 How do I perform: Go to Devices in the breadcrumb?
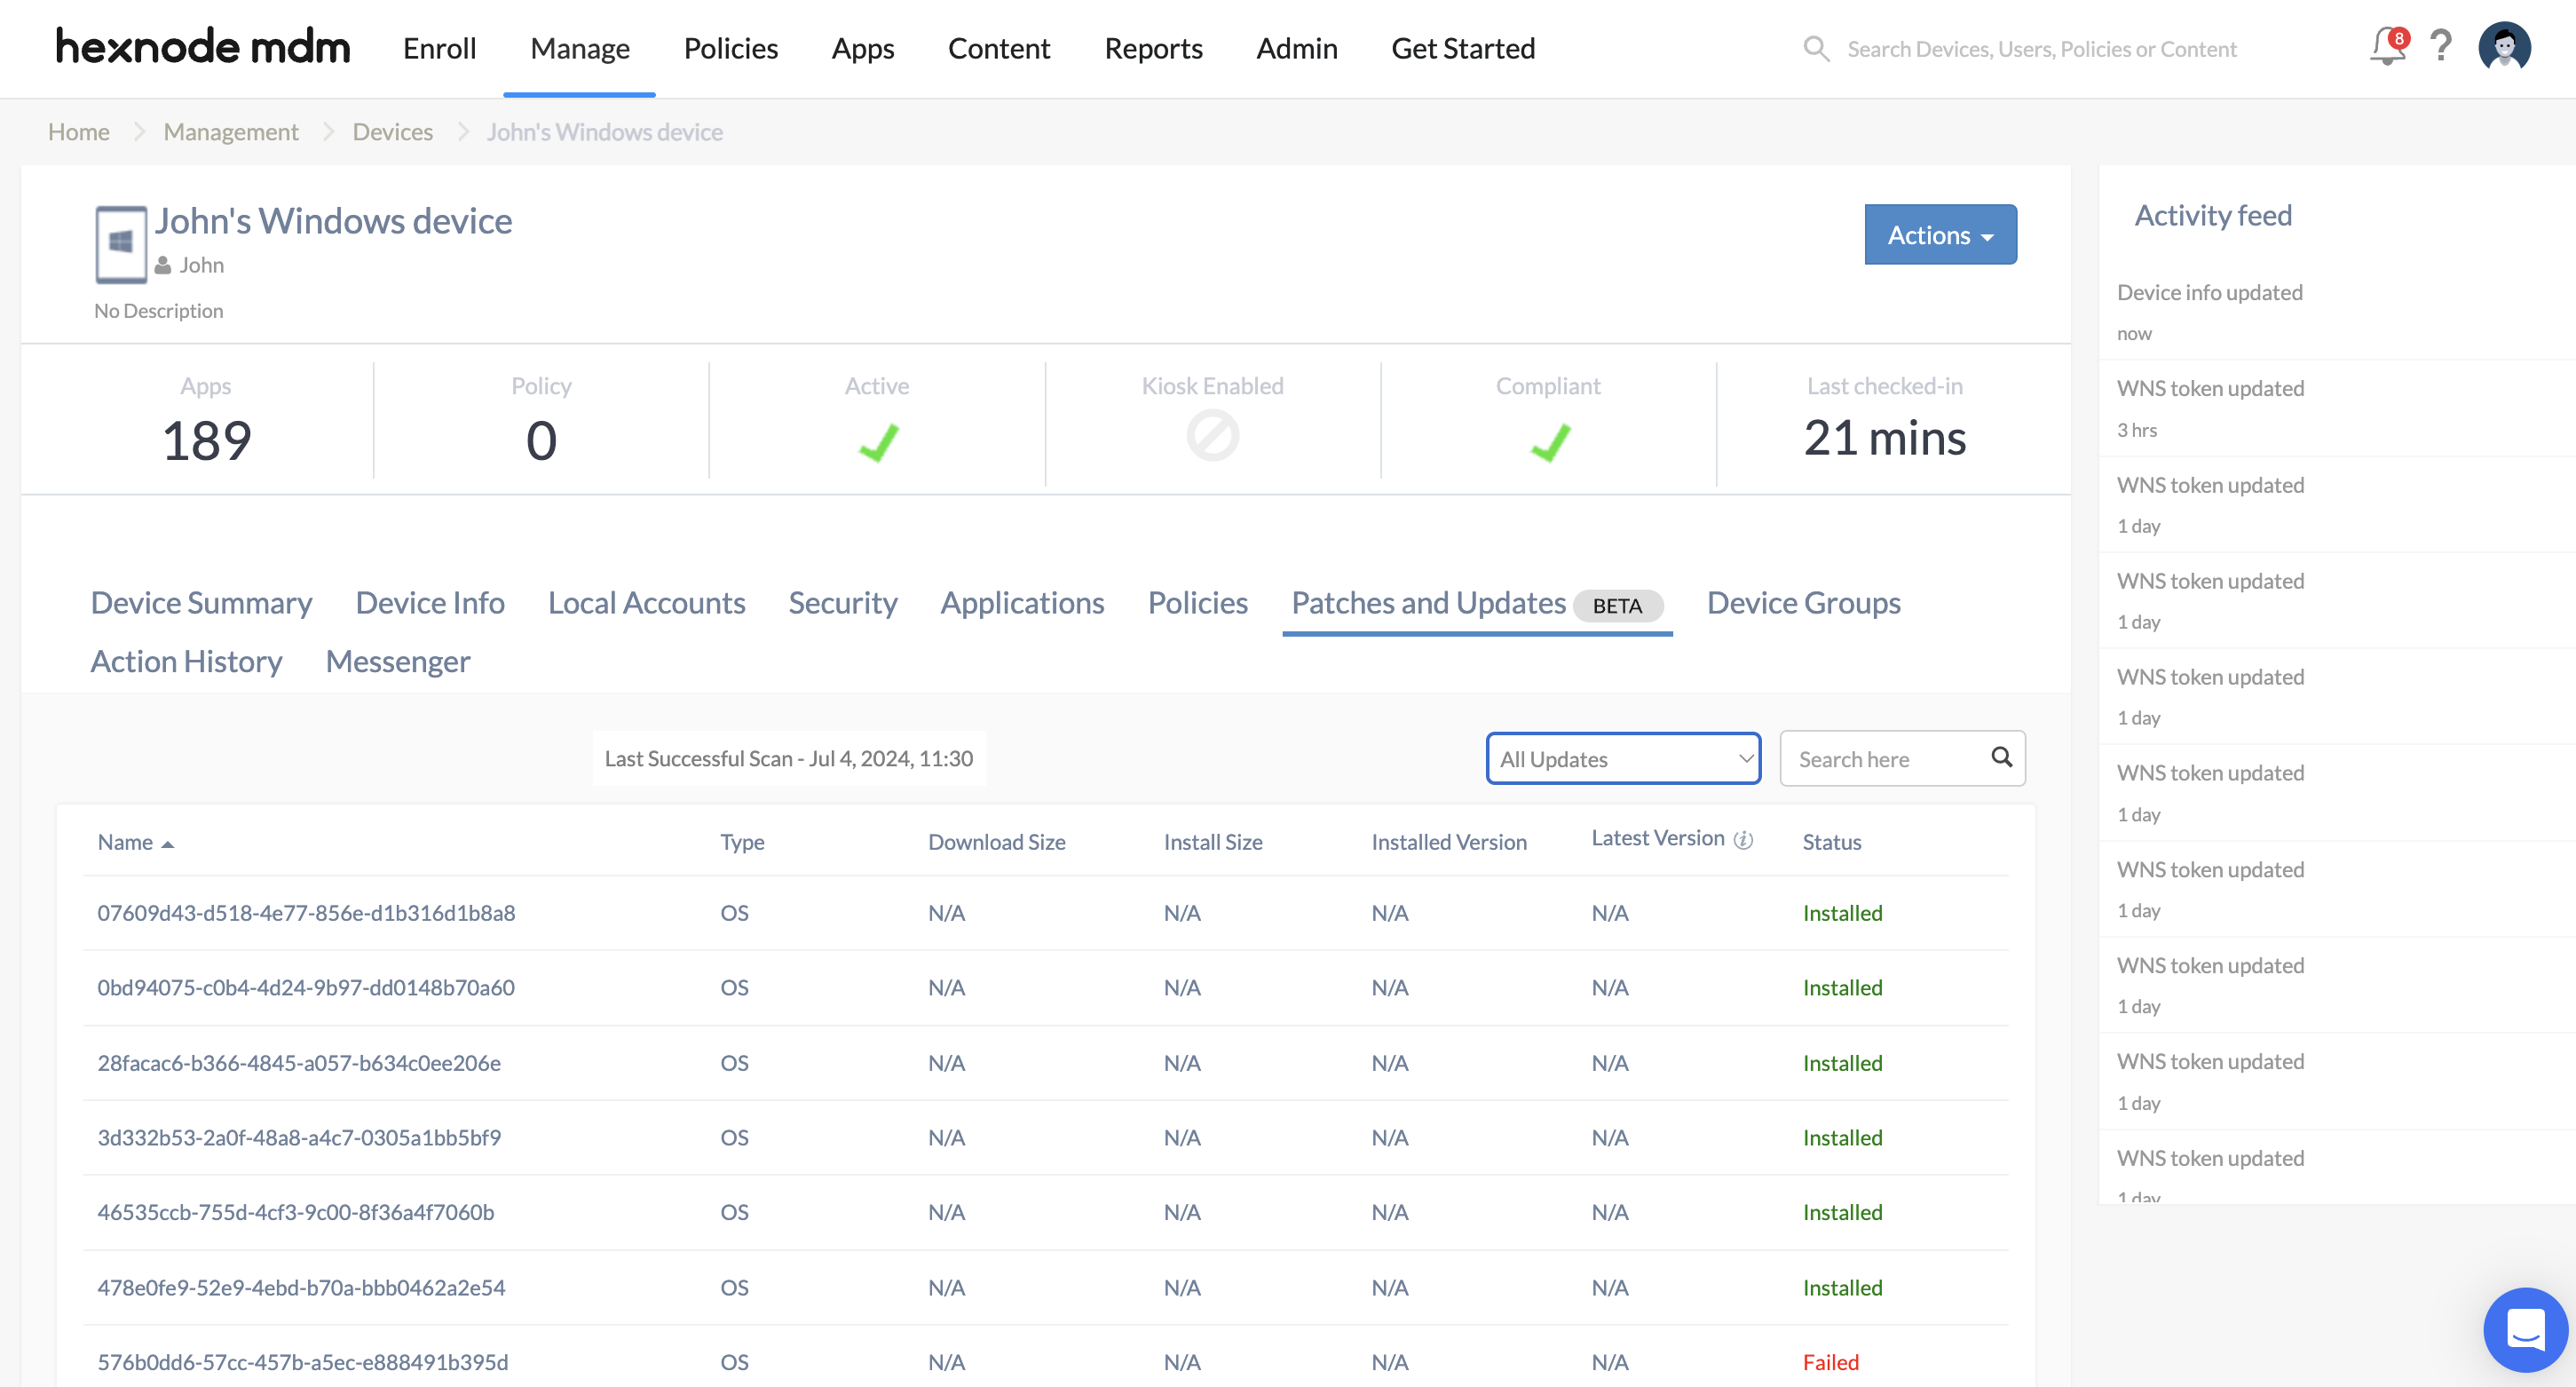pos(392,132)
